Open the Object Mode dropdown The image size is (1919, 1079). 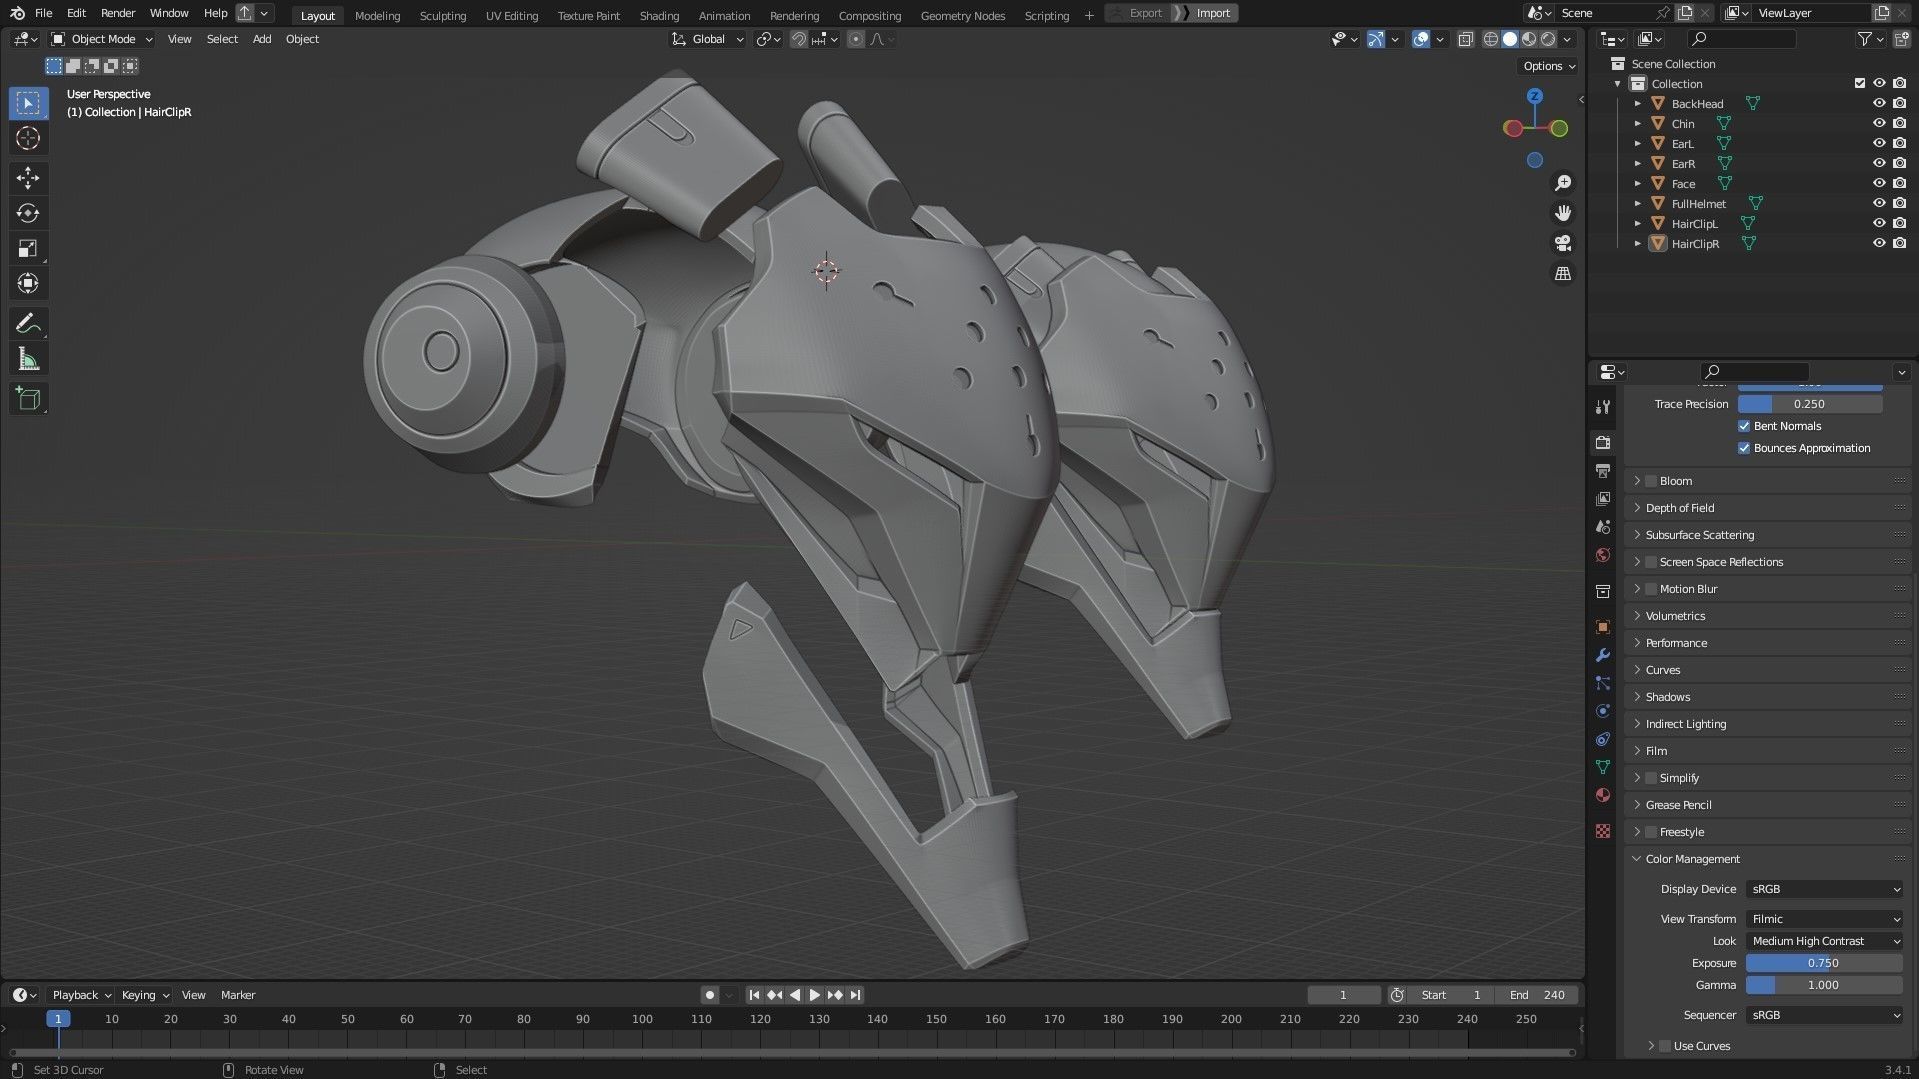click(x=102, y=39)
